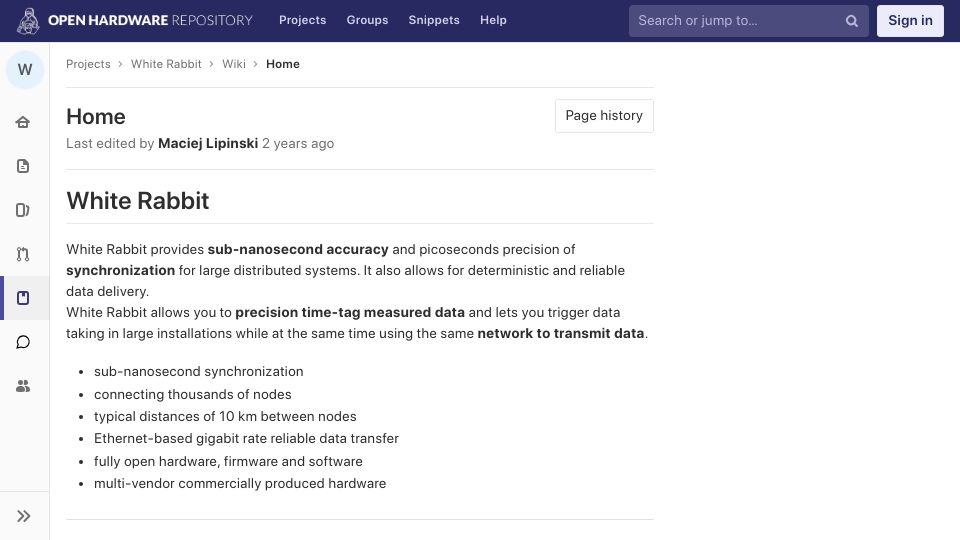The image size is (960, 540).
Task: Click the Page history button
Action: (604, 116)
